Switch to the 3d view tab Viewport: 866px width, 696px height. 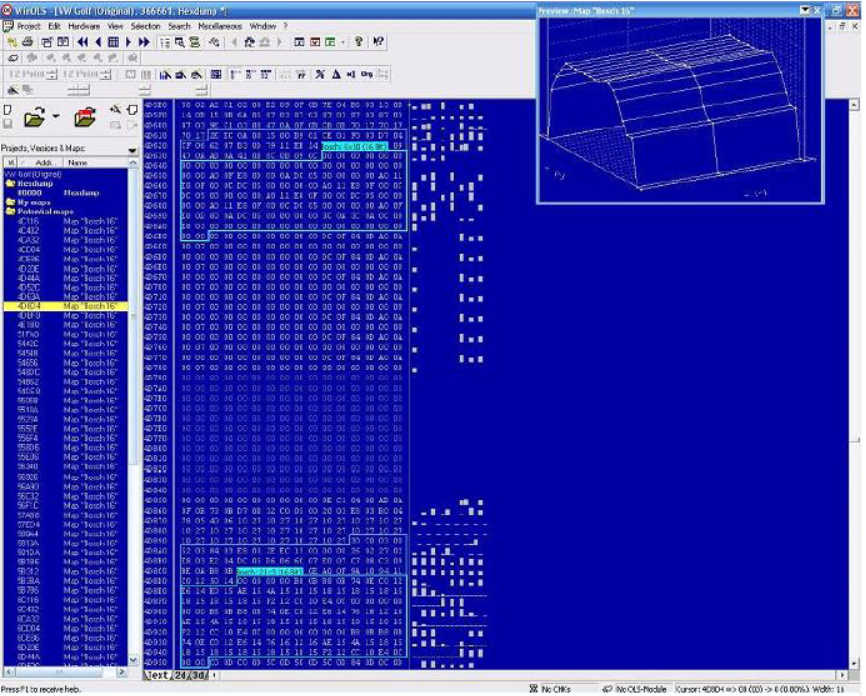(200, 676)
